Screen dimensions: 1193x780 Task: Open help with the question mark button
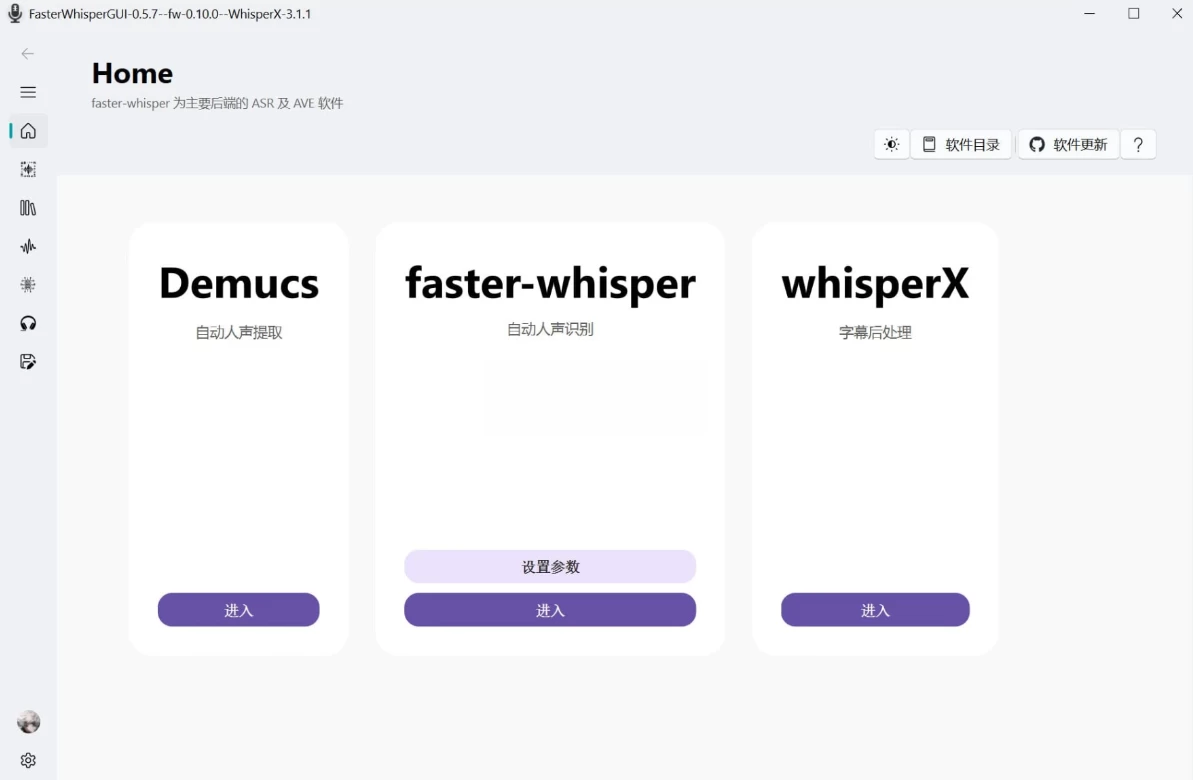(1137, 145)
